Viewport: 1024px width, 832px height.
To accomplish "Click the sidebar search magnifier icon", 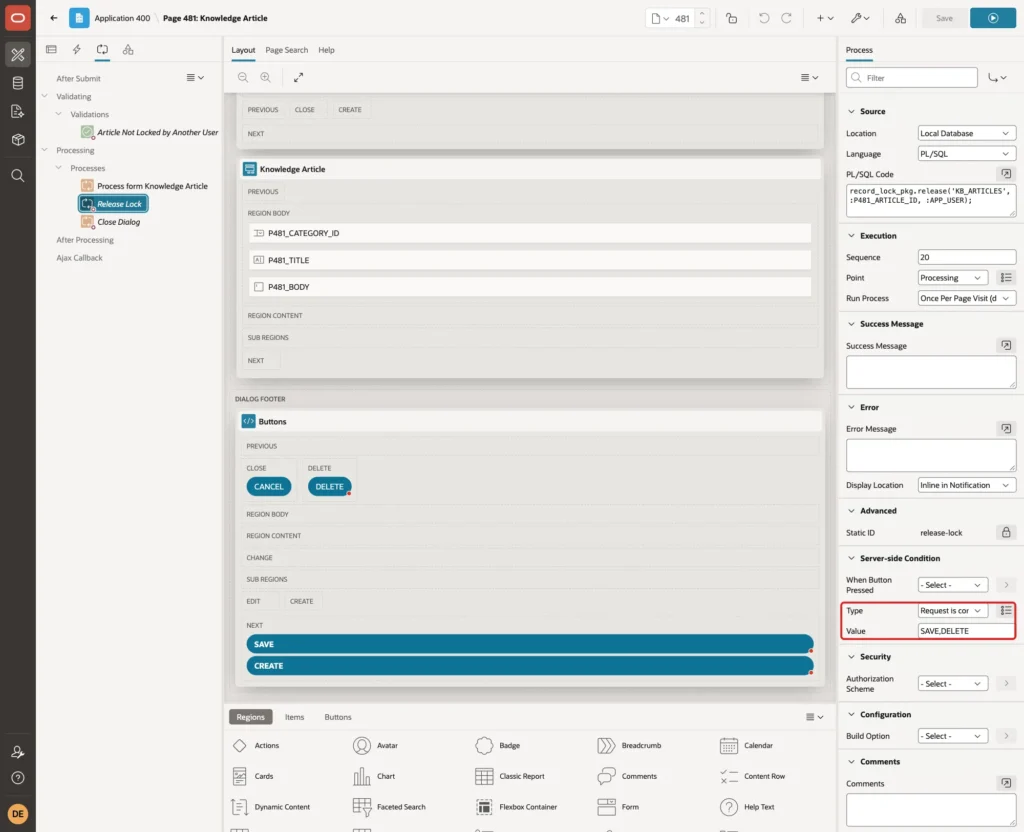I will [x=18, y=176].
